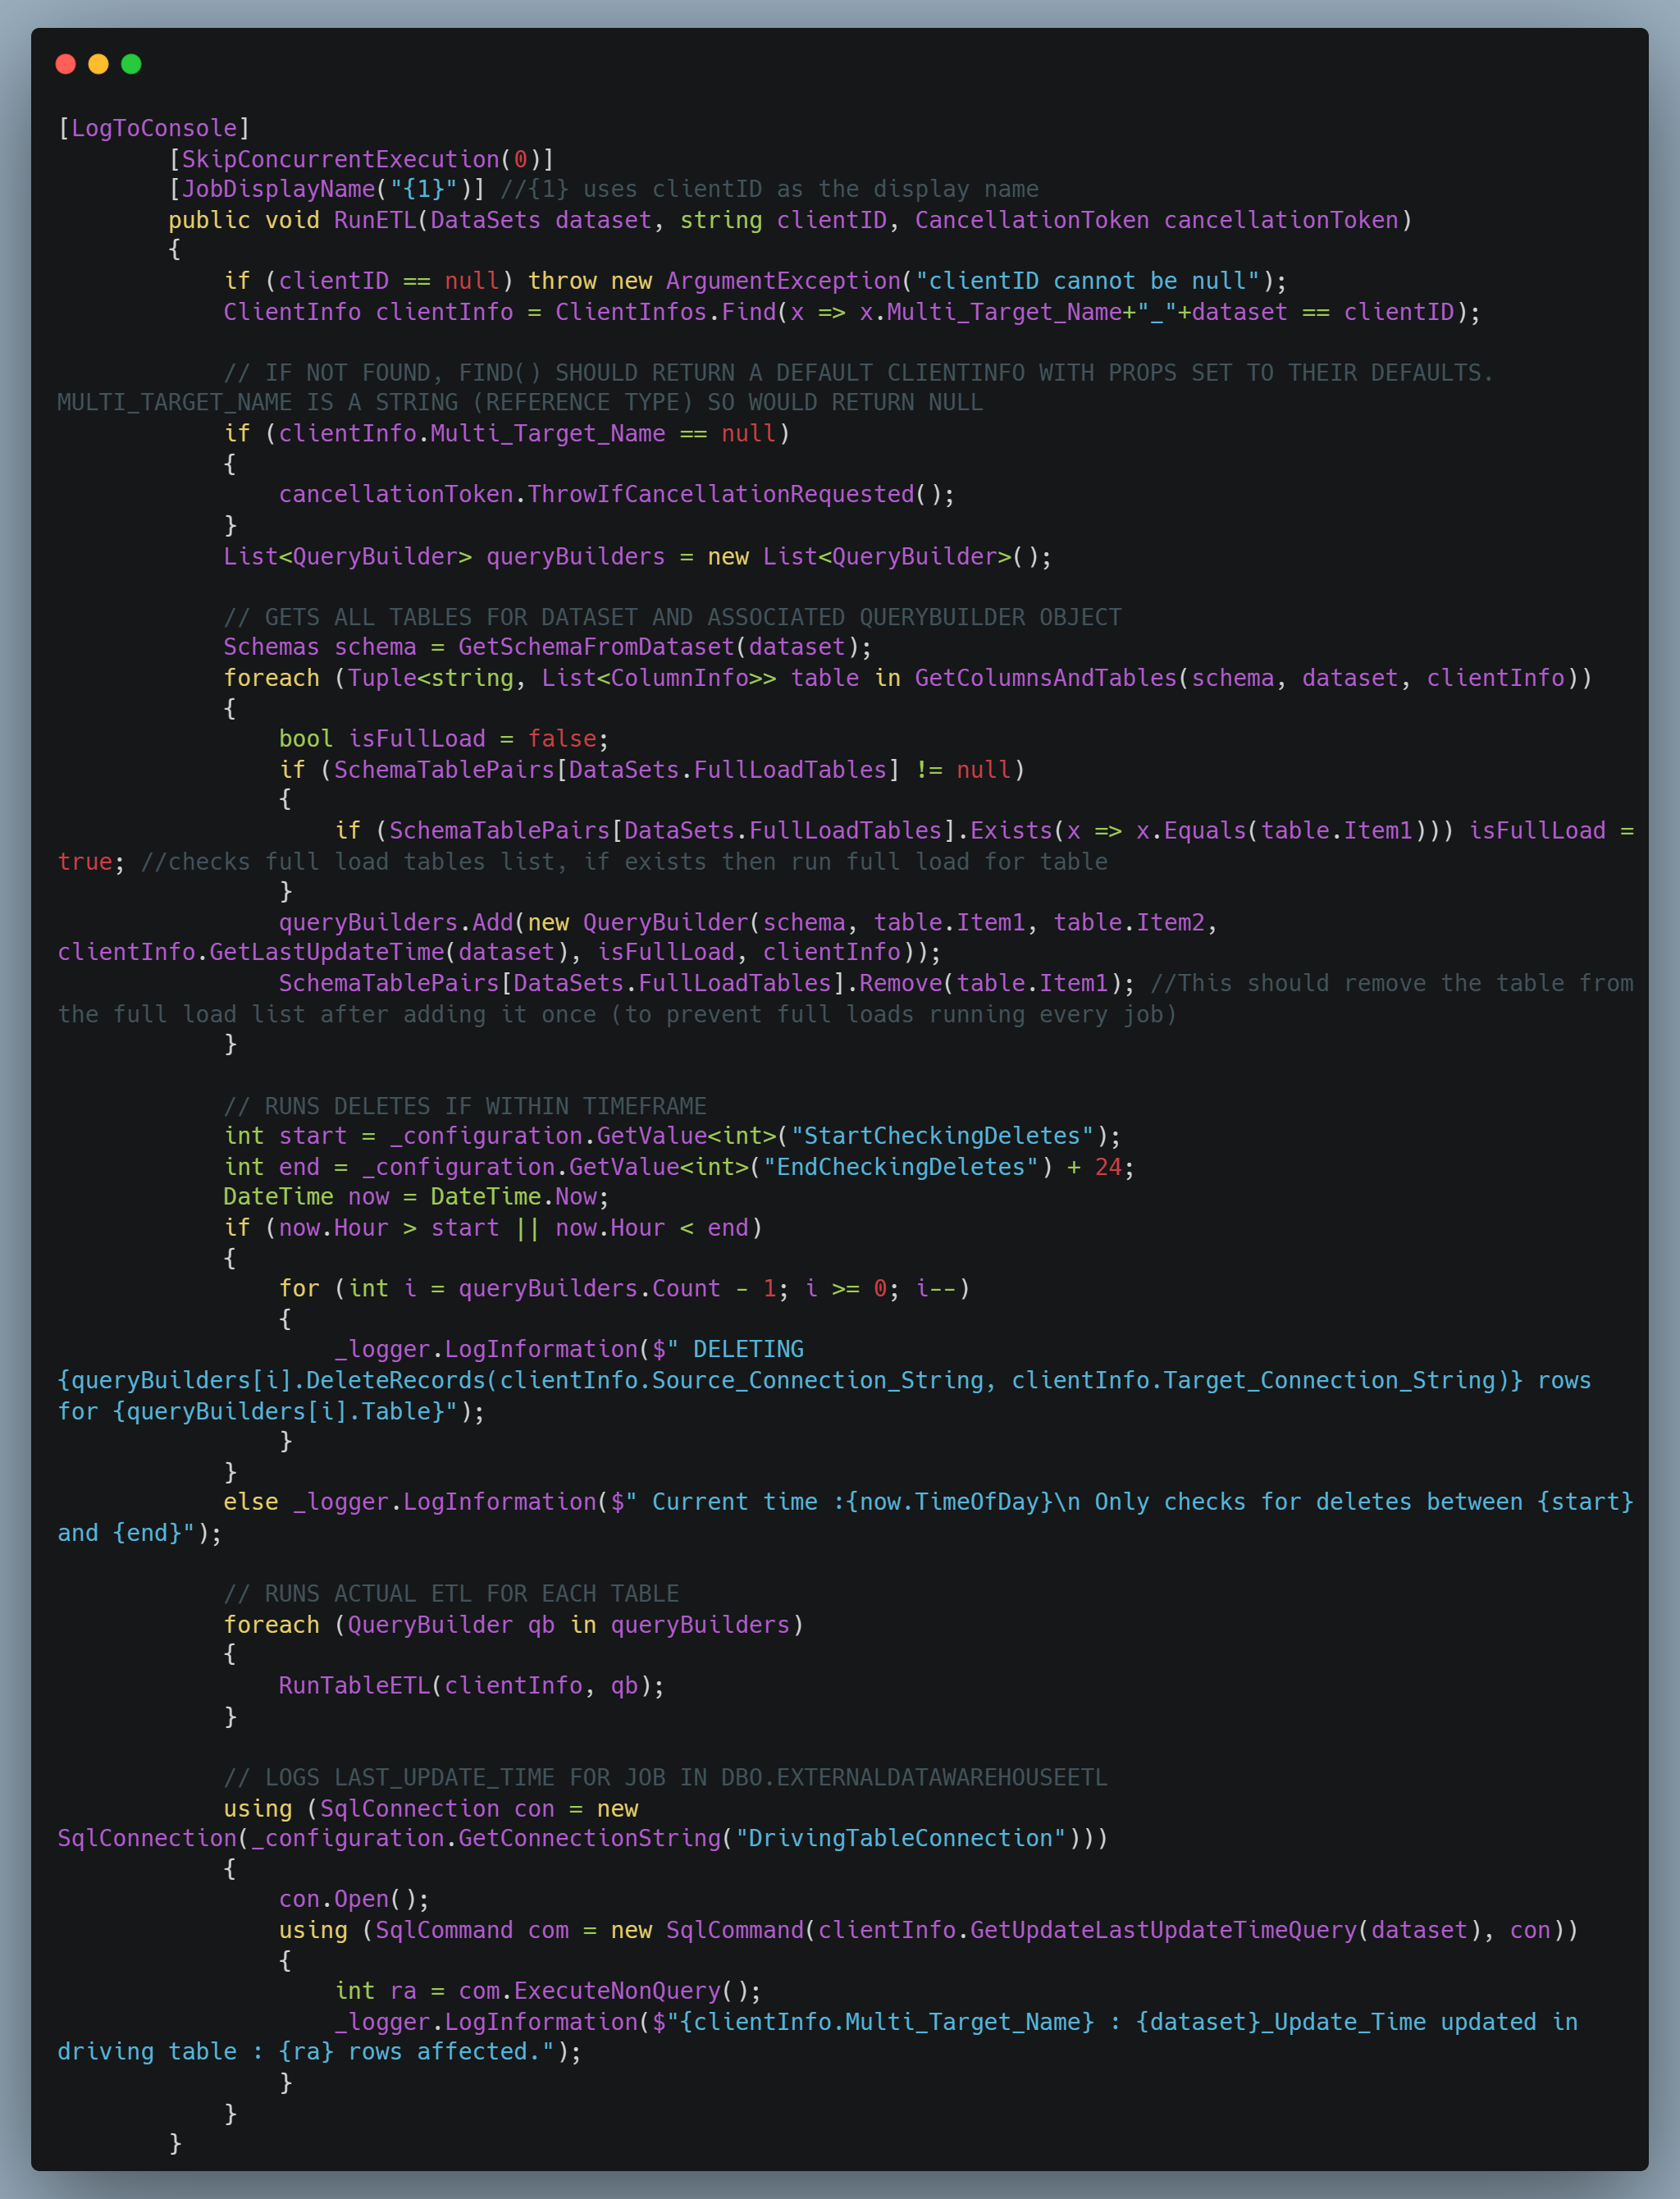The height and width of the screenshot is (2199, 1680).
Task: Click the RunETL method name
Action: [x=376, y=220]
